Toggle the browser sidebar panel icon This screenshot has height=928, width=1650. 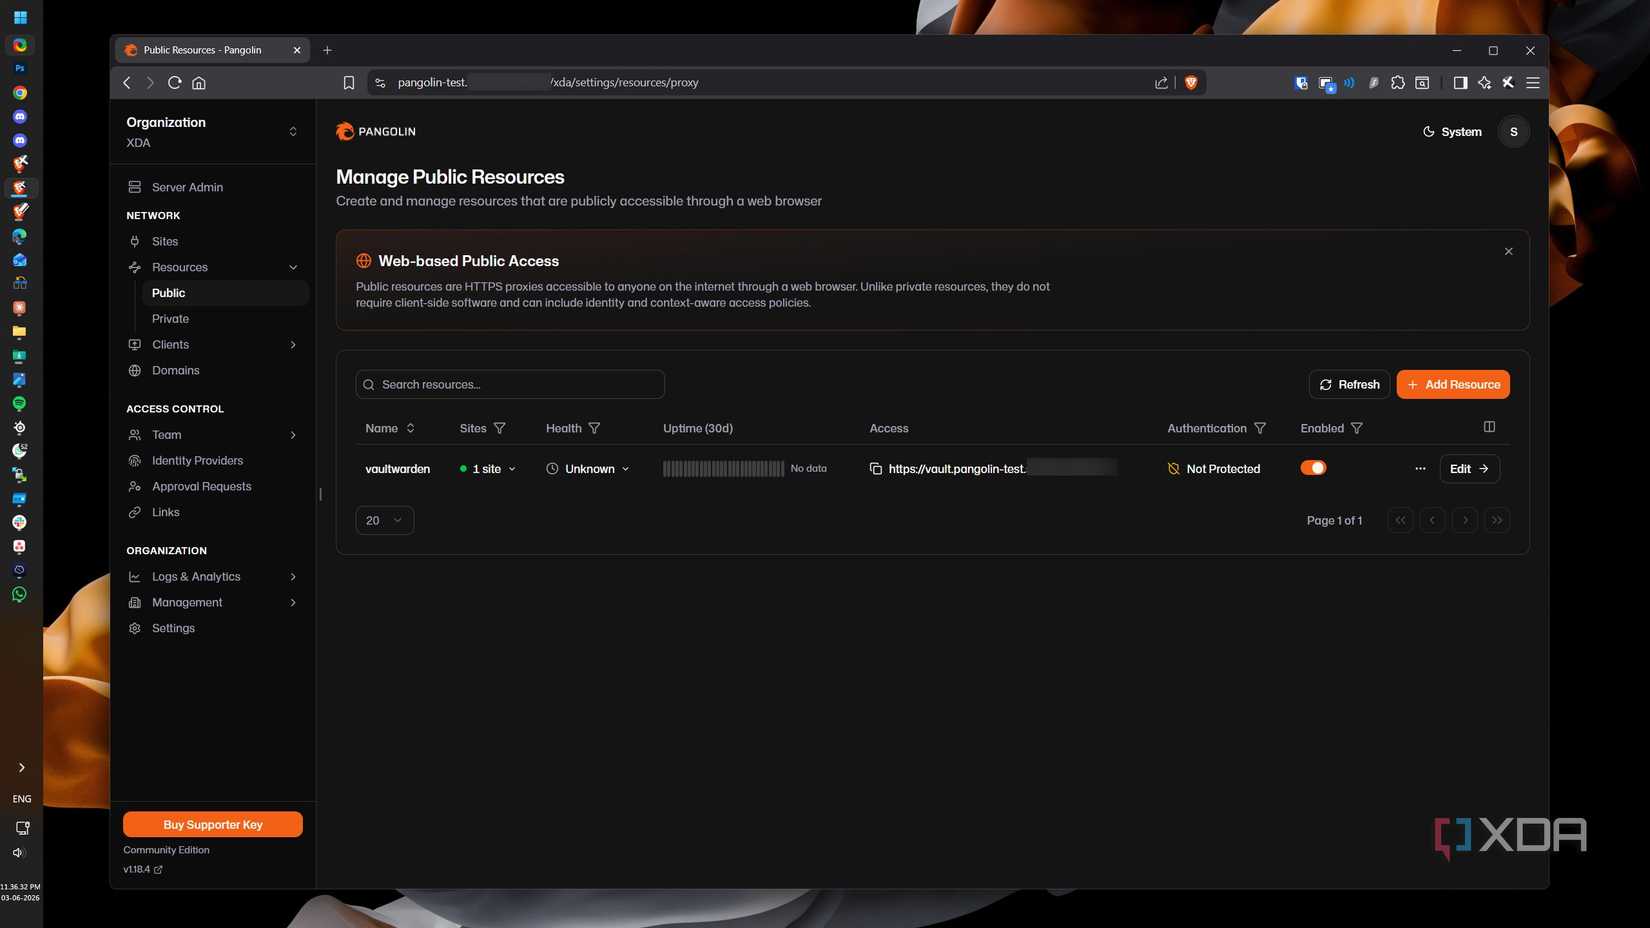click(1460, 83)
